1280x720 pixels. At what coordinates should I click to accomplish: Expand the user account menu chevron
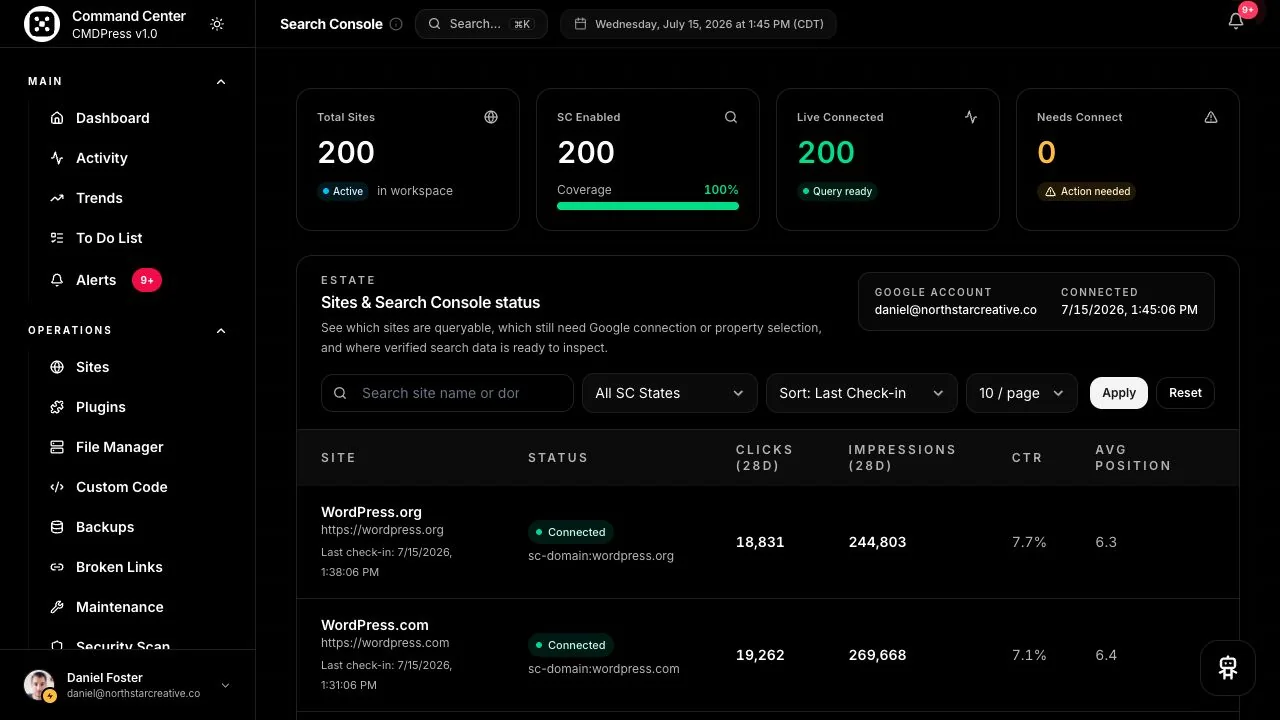point(225,685)
